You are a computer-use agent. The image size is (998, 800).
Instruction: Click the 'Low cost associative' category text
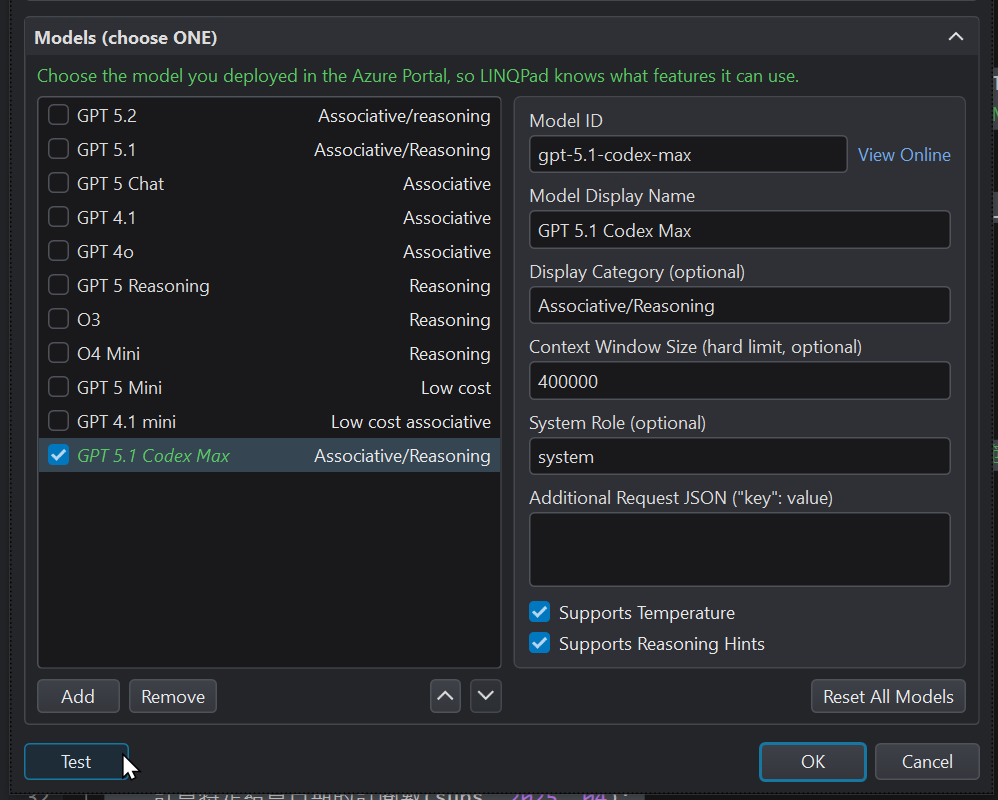411,422
